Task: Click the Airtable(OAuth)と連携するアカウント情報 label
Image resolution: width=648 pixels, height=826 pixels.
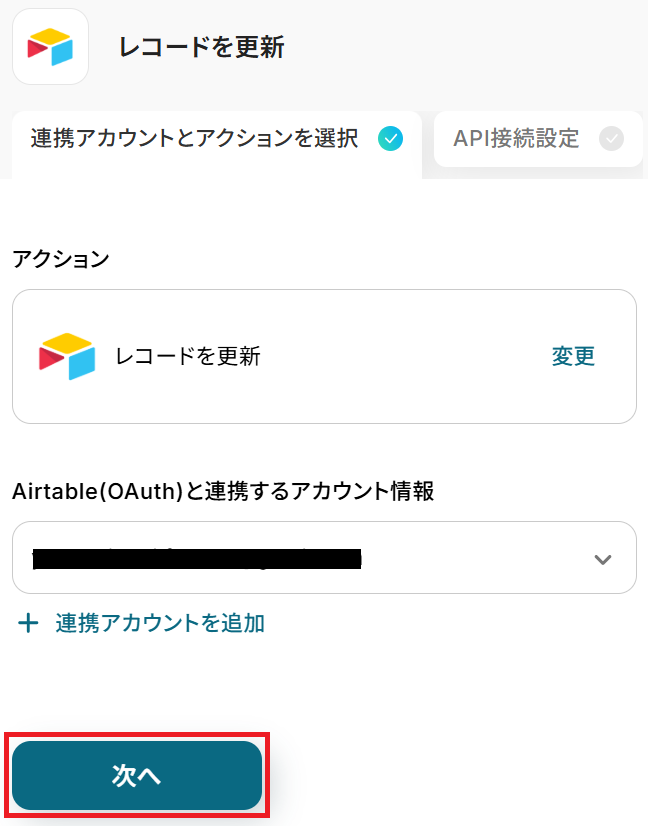Action: 223,491
